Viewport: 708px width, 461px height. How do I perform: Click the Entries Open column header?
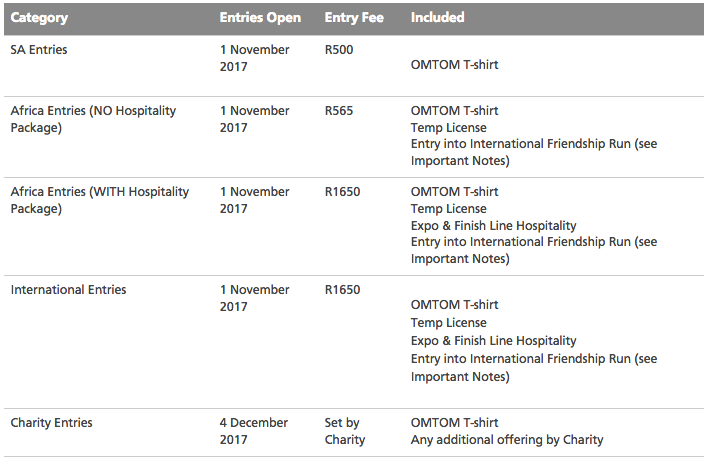click(x=262, y=17)
